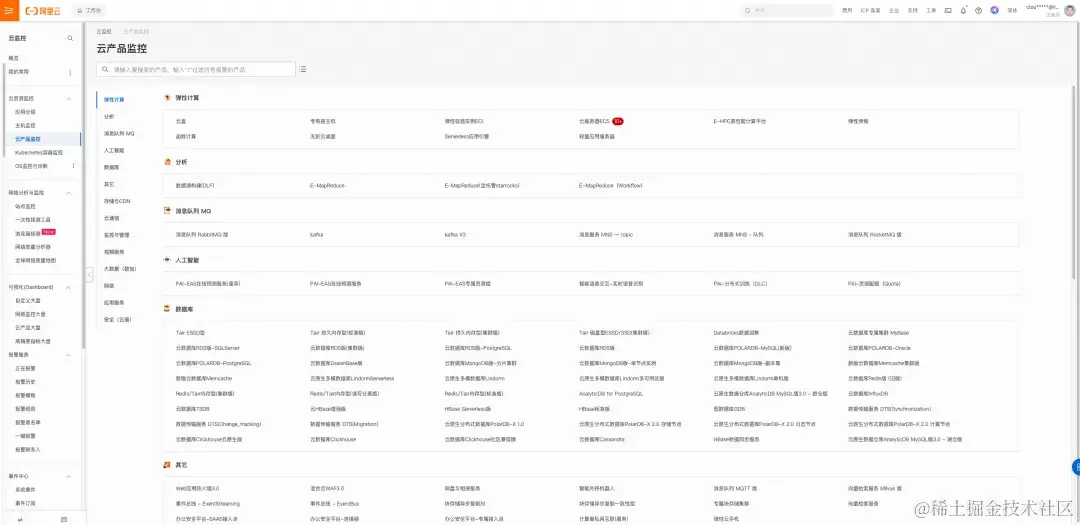Select the 安全（云盾）category tab
This screenshot has width=1080, height=525.
pos(117,320)
